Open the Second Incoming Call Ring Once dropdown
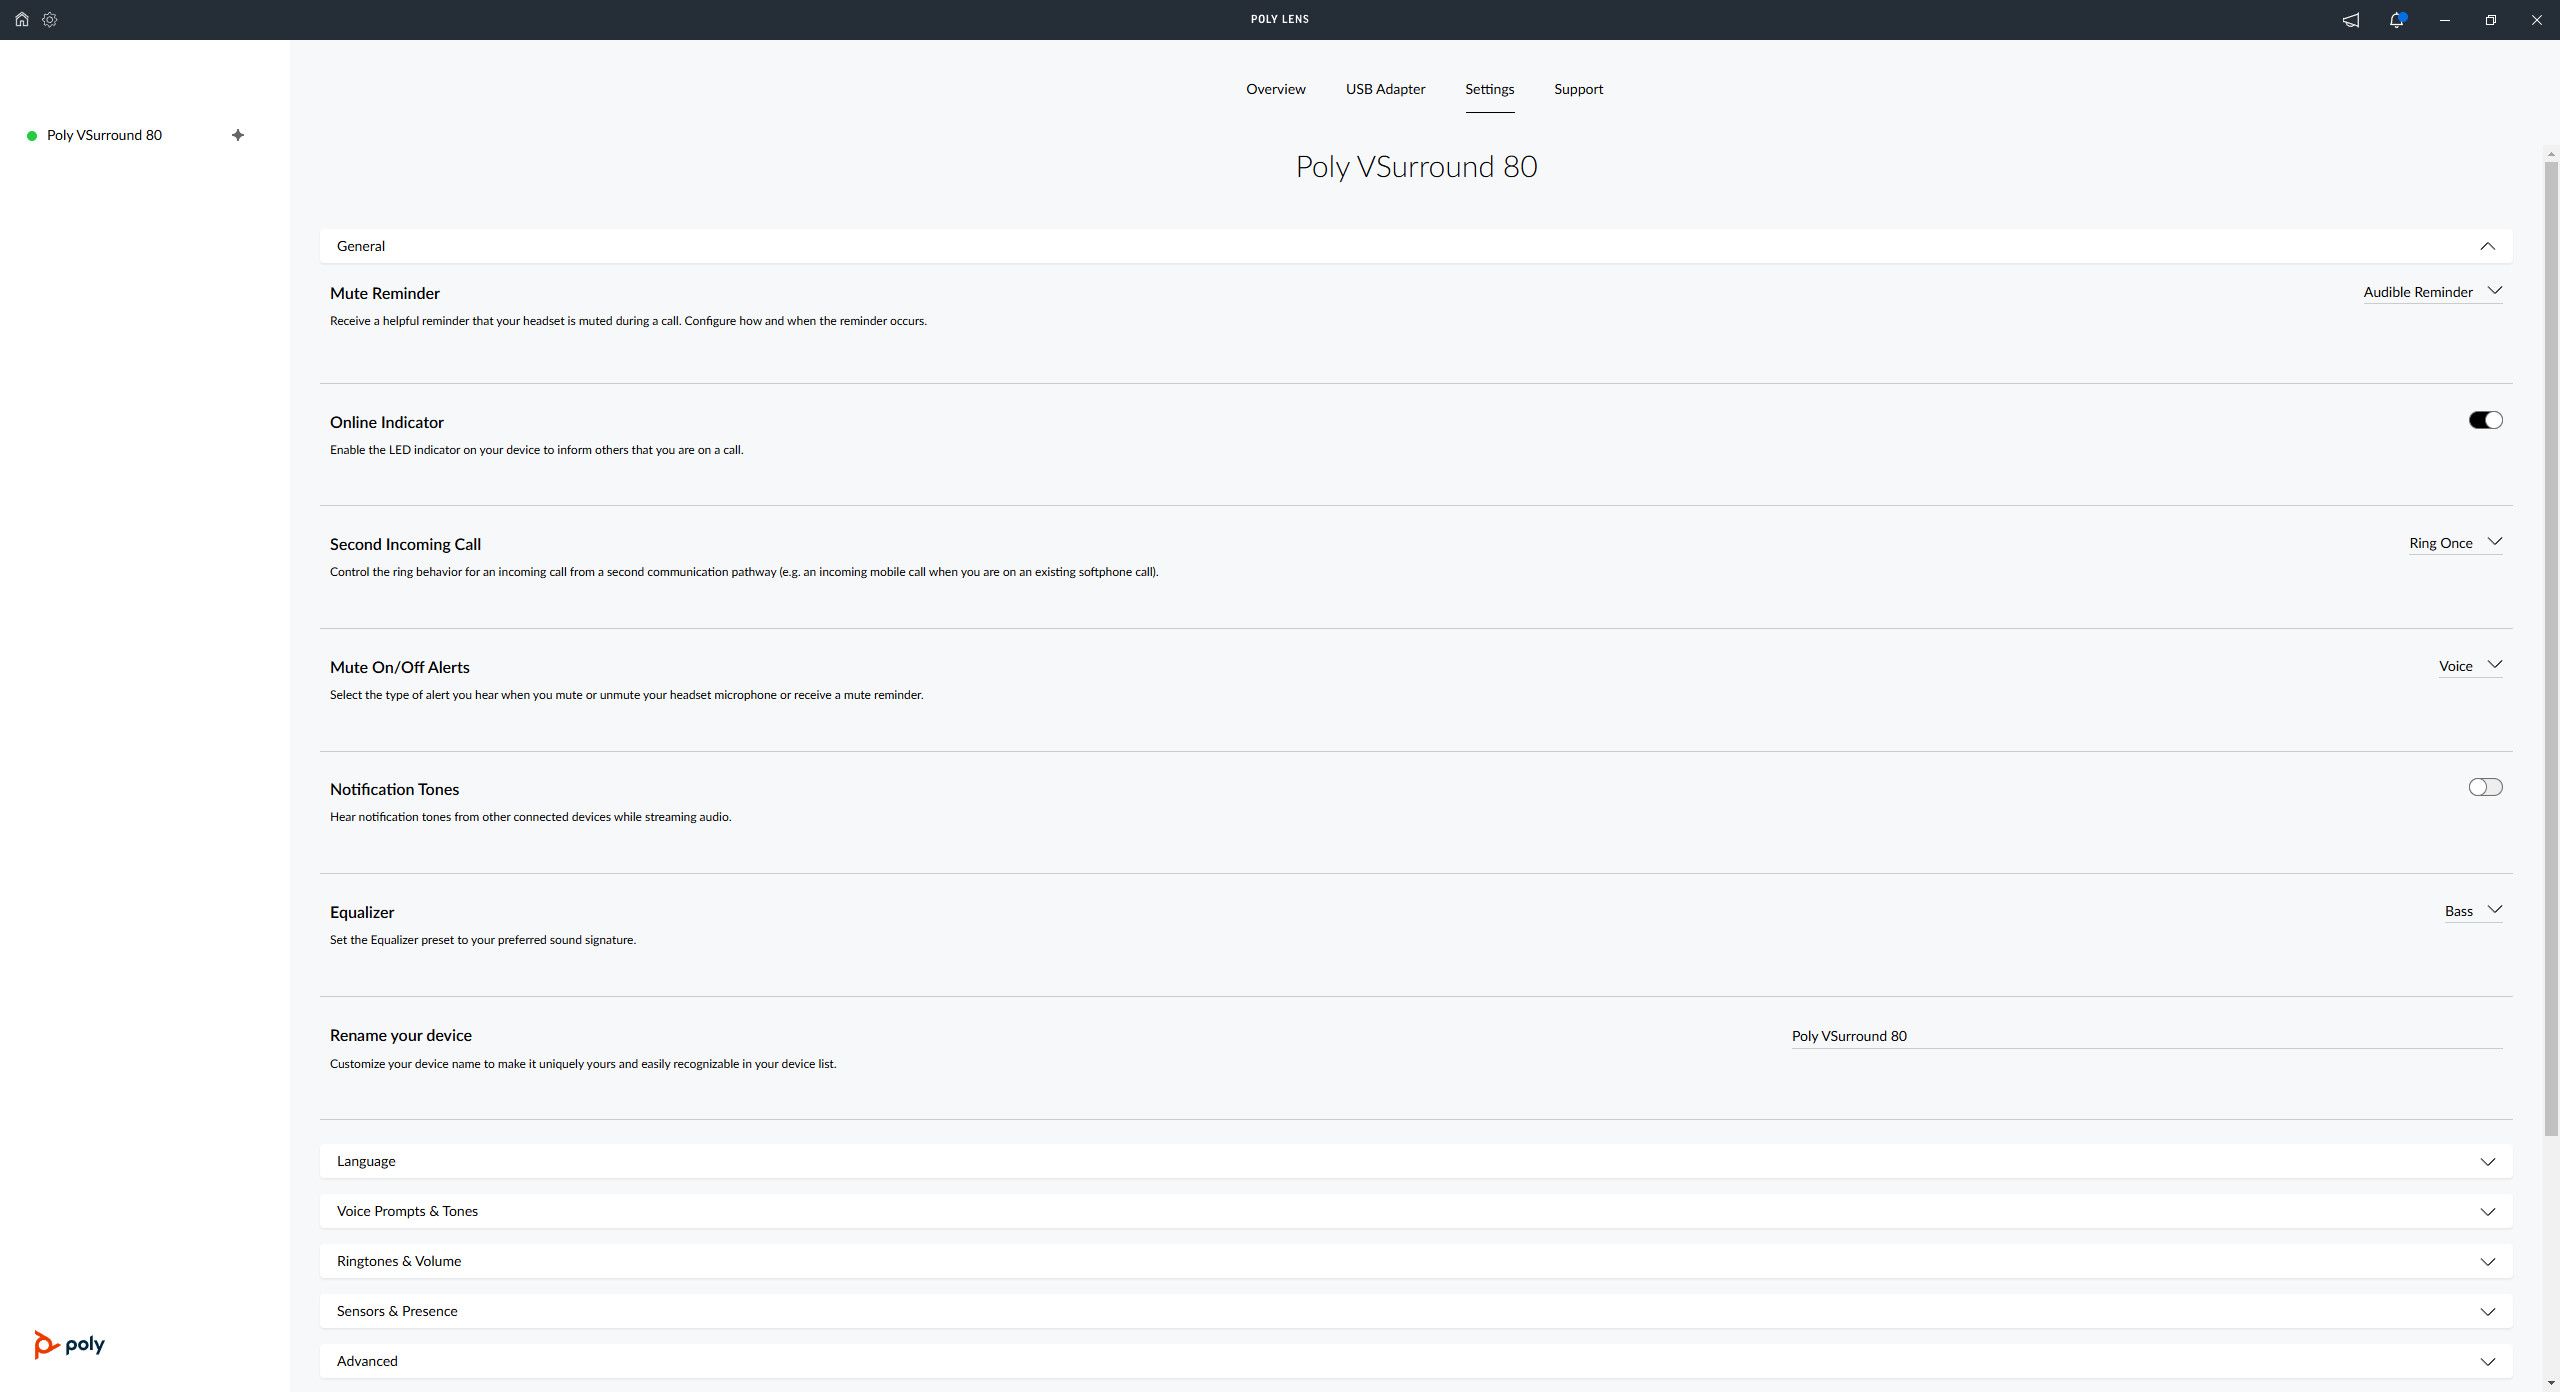 point(2455,543)
